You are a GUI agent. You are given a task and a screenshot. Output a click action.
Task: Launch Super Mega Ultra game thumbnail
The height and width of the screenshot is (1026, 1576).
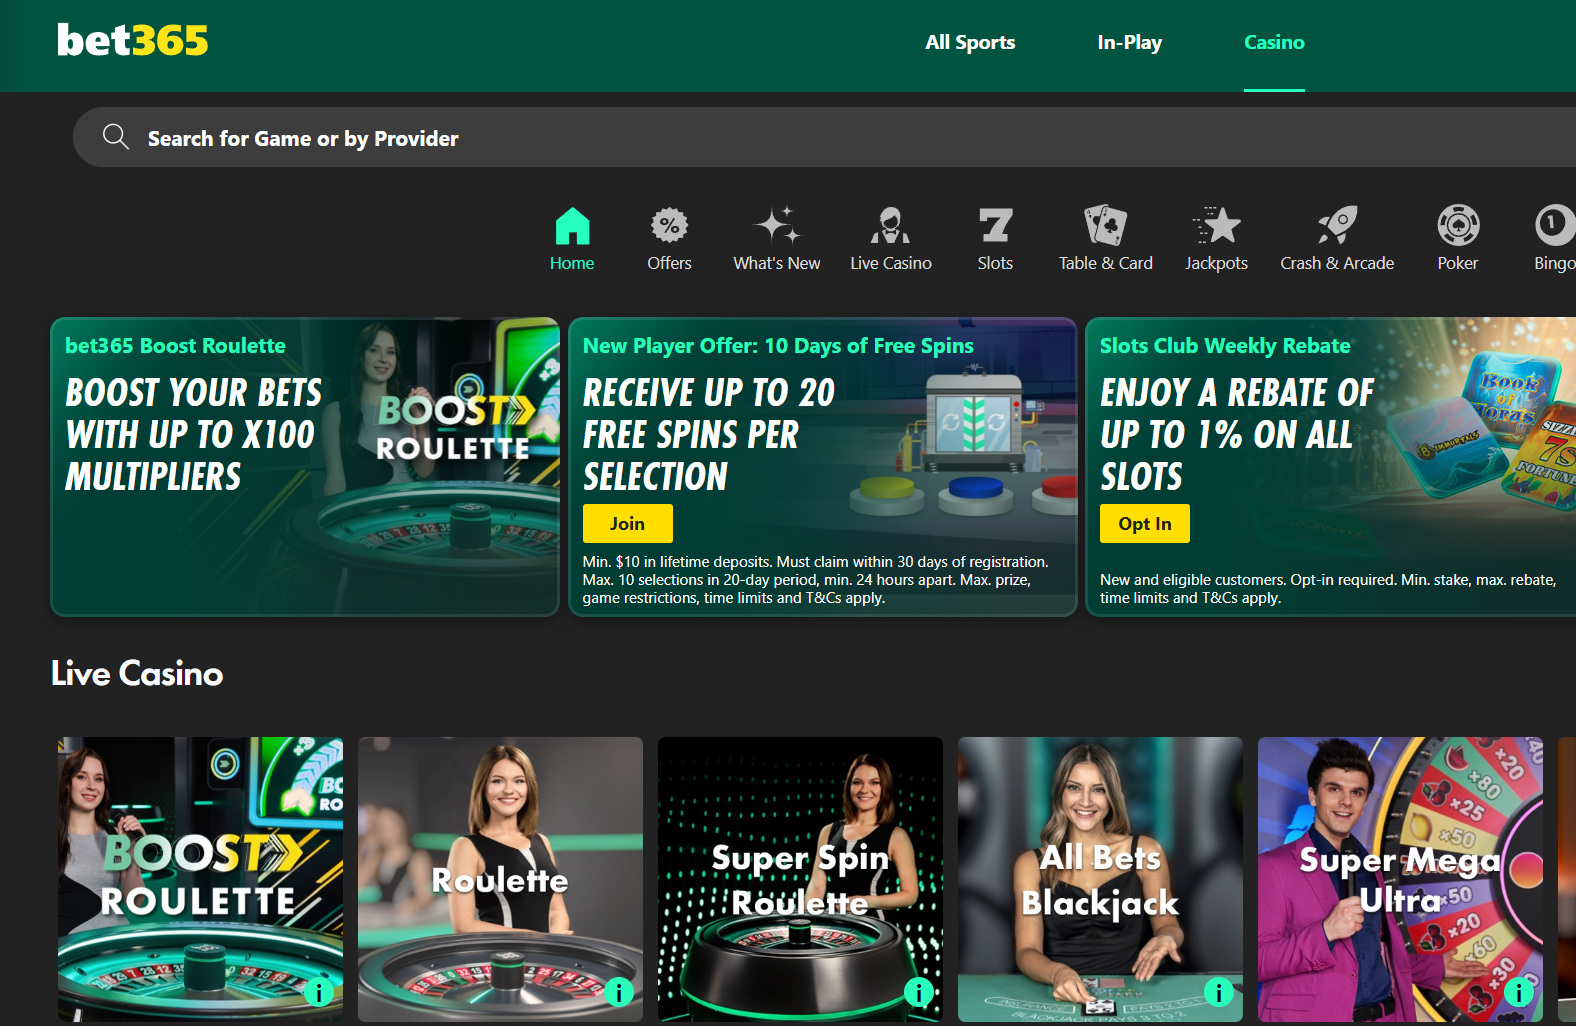coord(1400,879)
